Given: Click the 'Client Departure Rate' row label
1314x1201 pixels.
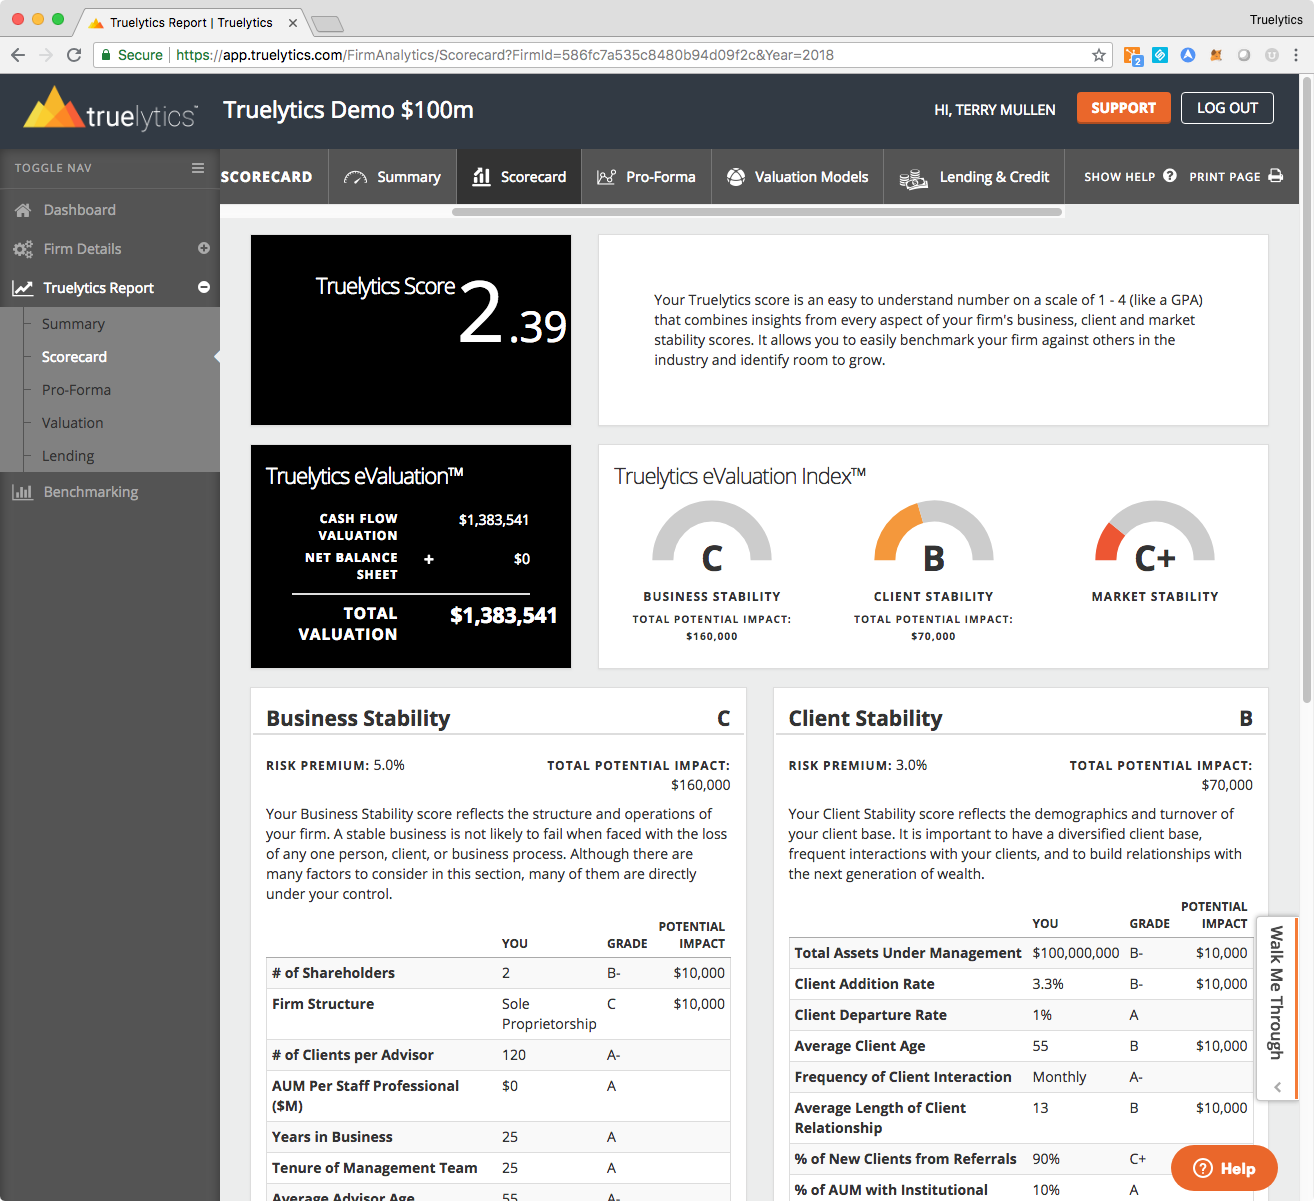Looking at the screenshot, I should click(870, 1015).
